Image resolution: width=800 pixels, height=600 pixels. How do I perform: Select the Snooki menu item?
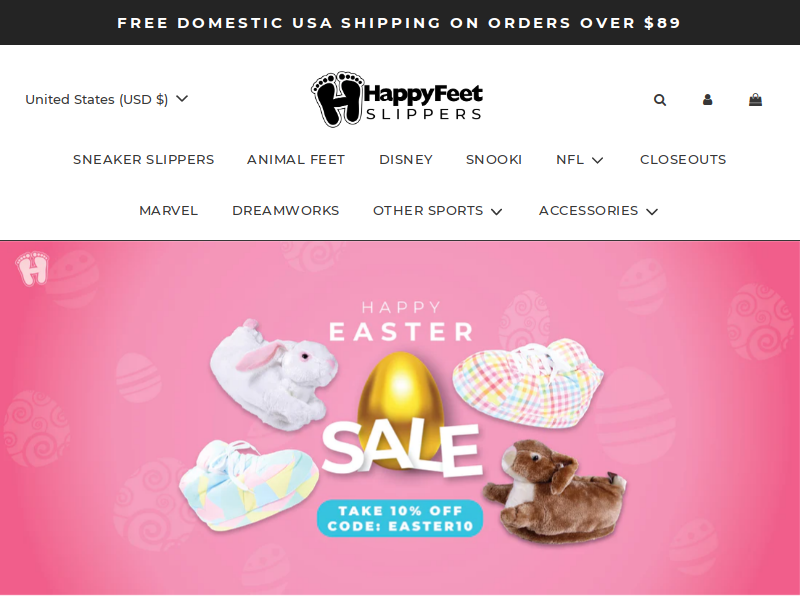(494, 160)
